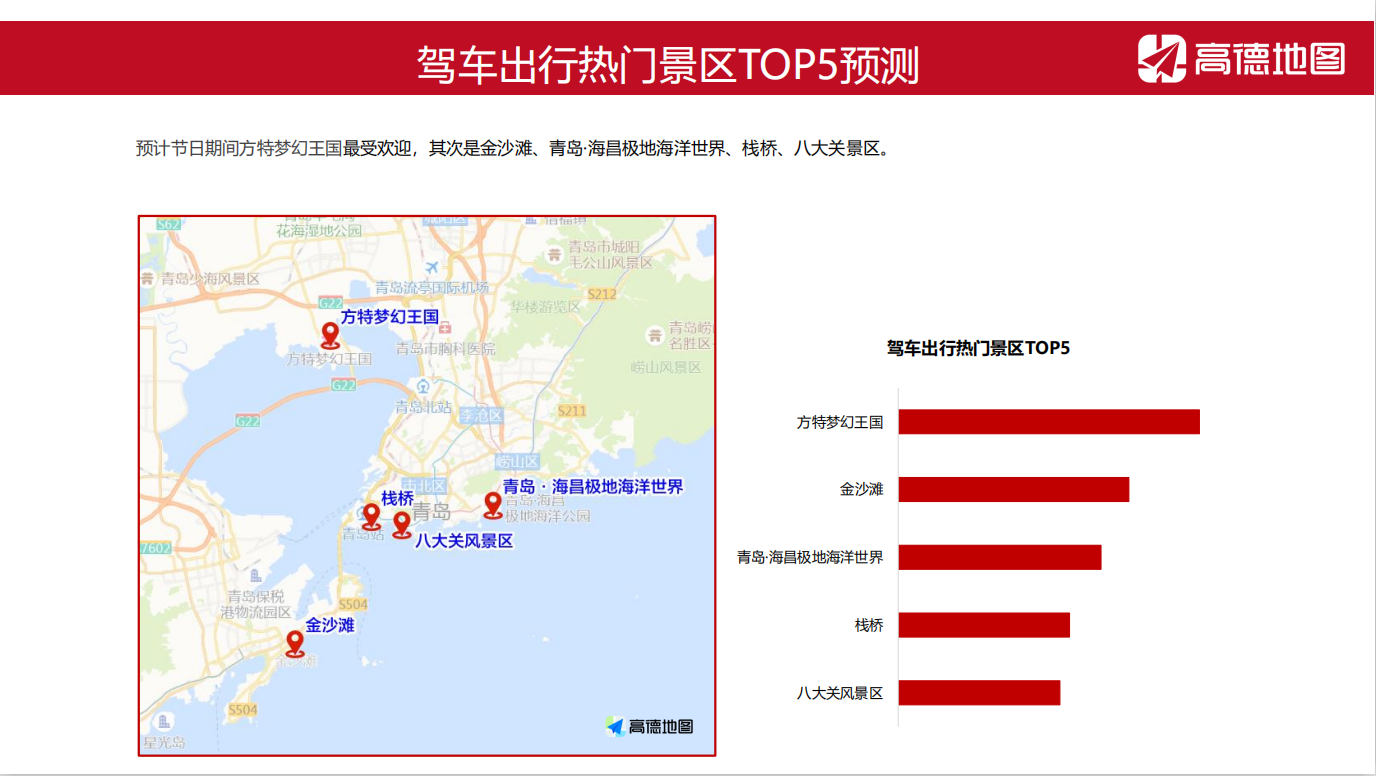This screenshot has width=1376, height=776.
Task: Click the red bar for 金沙滩
Action: tap(1014, 489)
